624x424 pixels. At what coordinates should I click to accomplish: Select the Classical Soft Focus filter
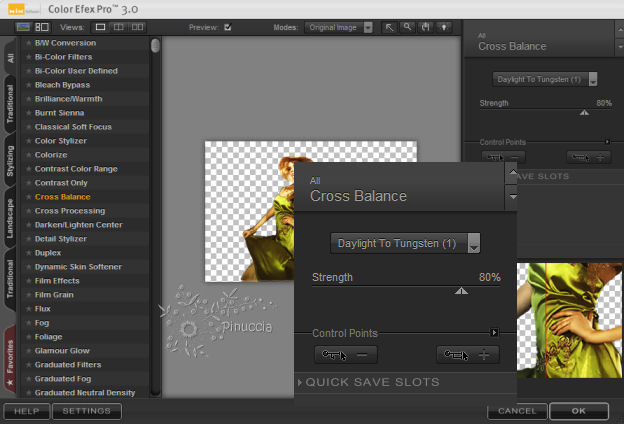[x=73, y=127]
